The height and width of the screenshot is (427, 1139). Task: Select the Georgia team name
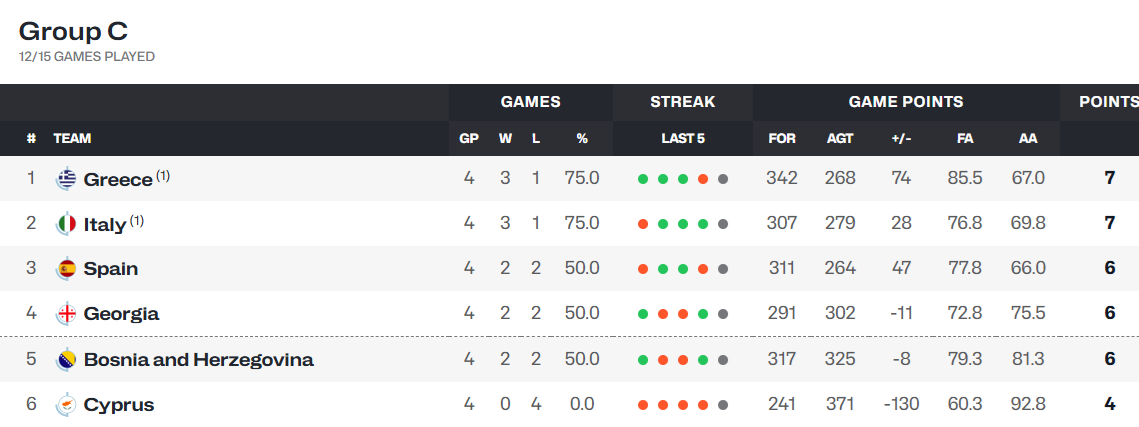pos(121,314)
